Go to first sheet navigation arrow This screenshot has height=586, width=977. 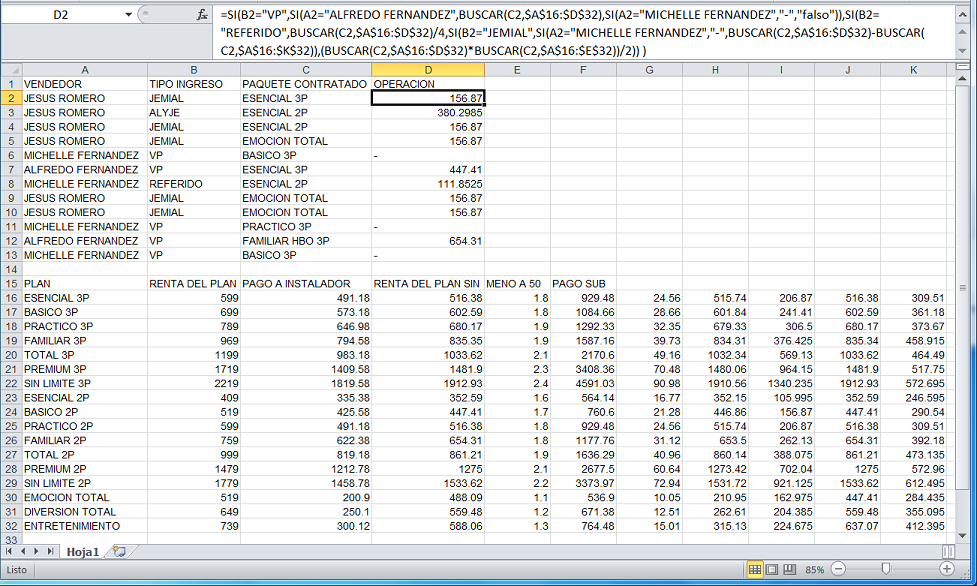tap(9, 552)
